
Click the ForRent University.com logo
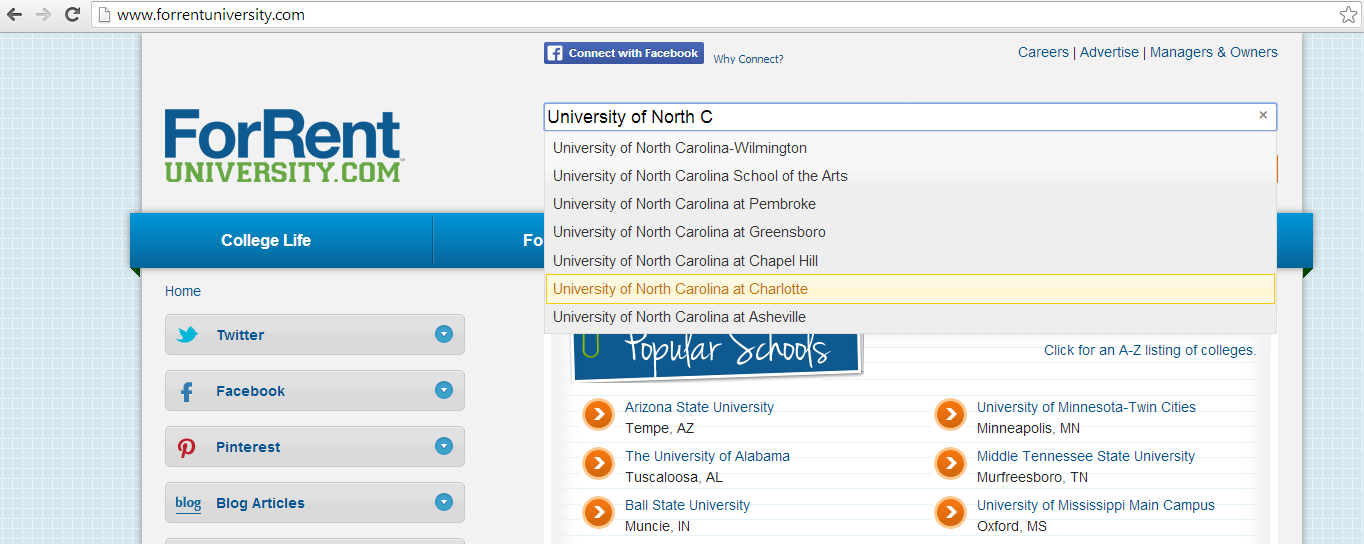coord(284,146)
